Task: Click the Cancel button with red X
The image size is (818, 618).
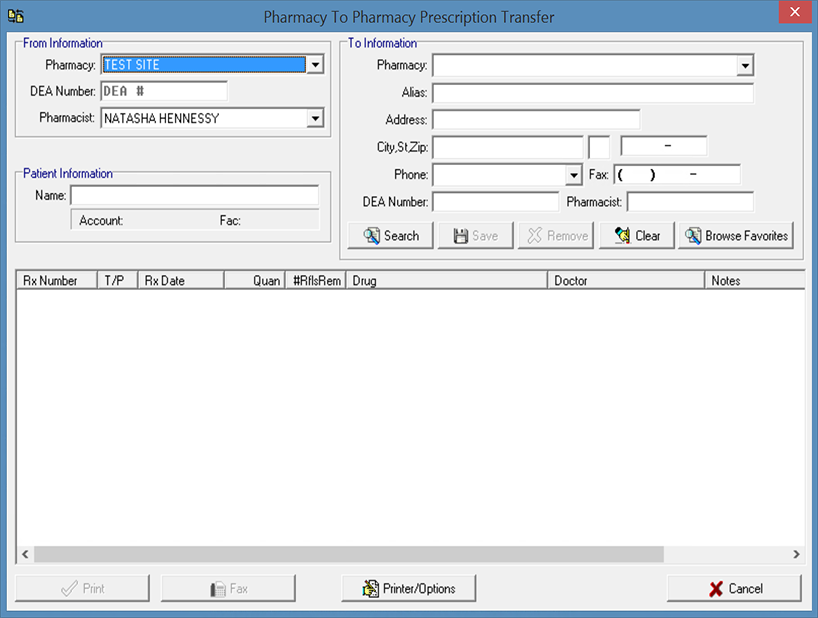Action: pyautogui.click(x=734, y=588)
